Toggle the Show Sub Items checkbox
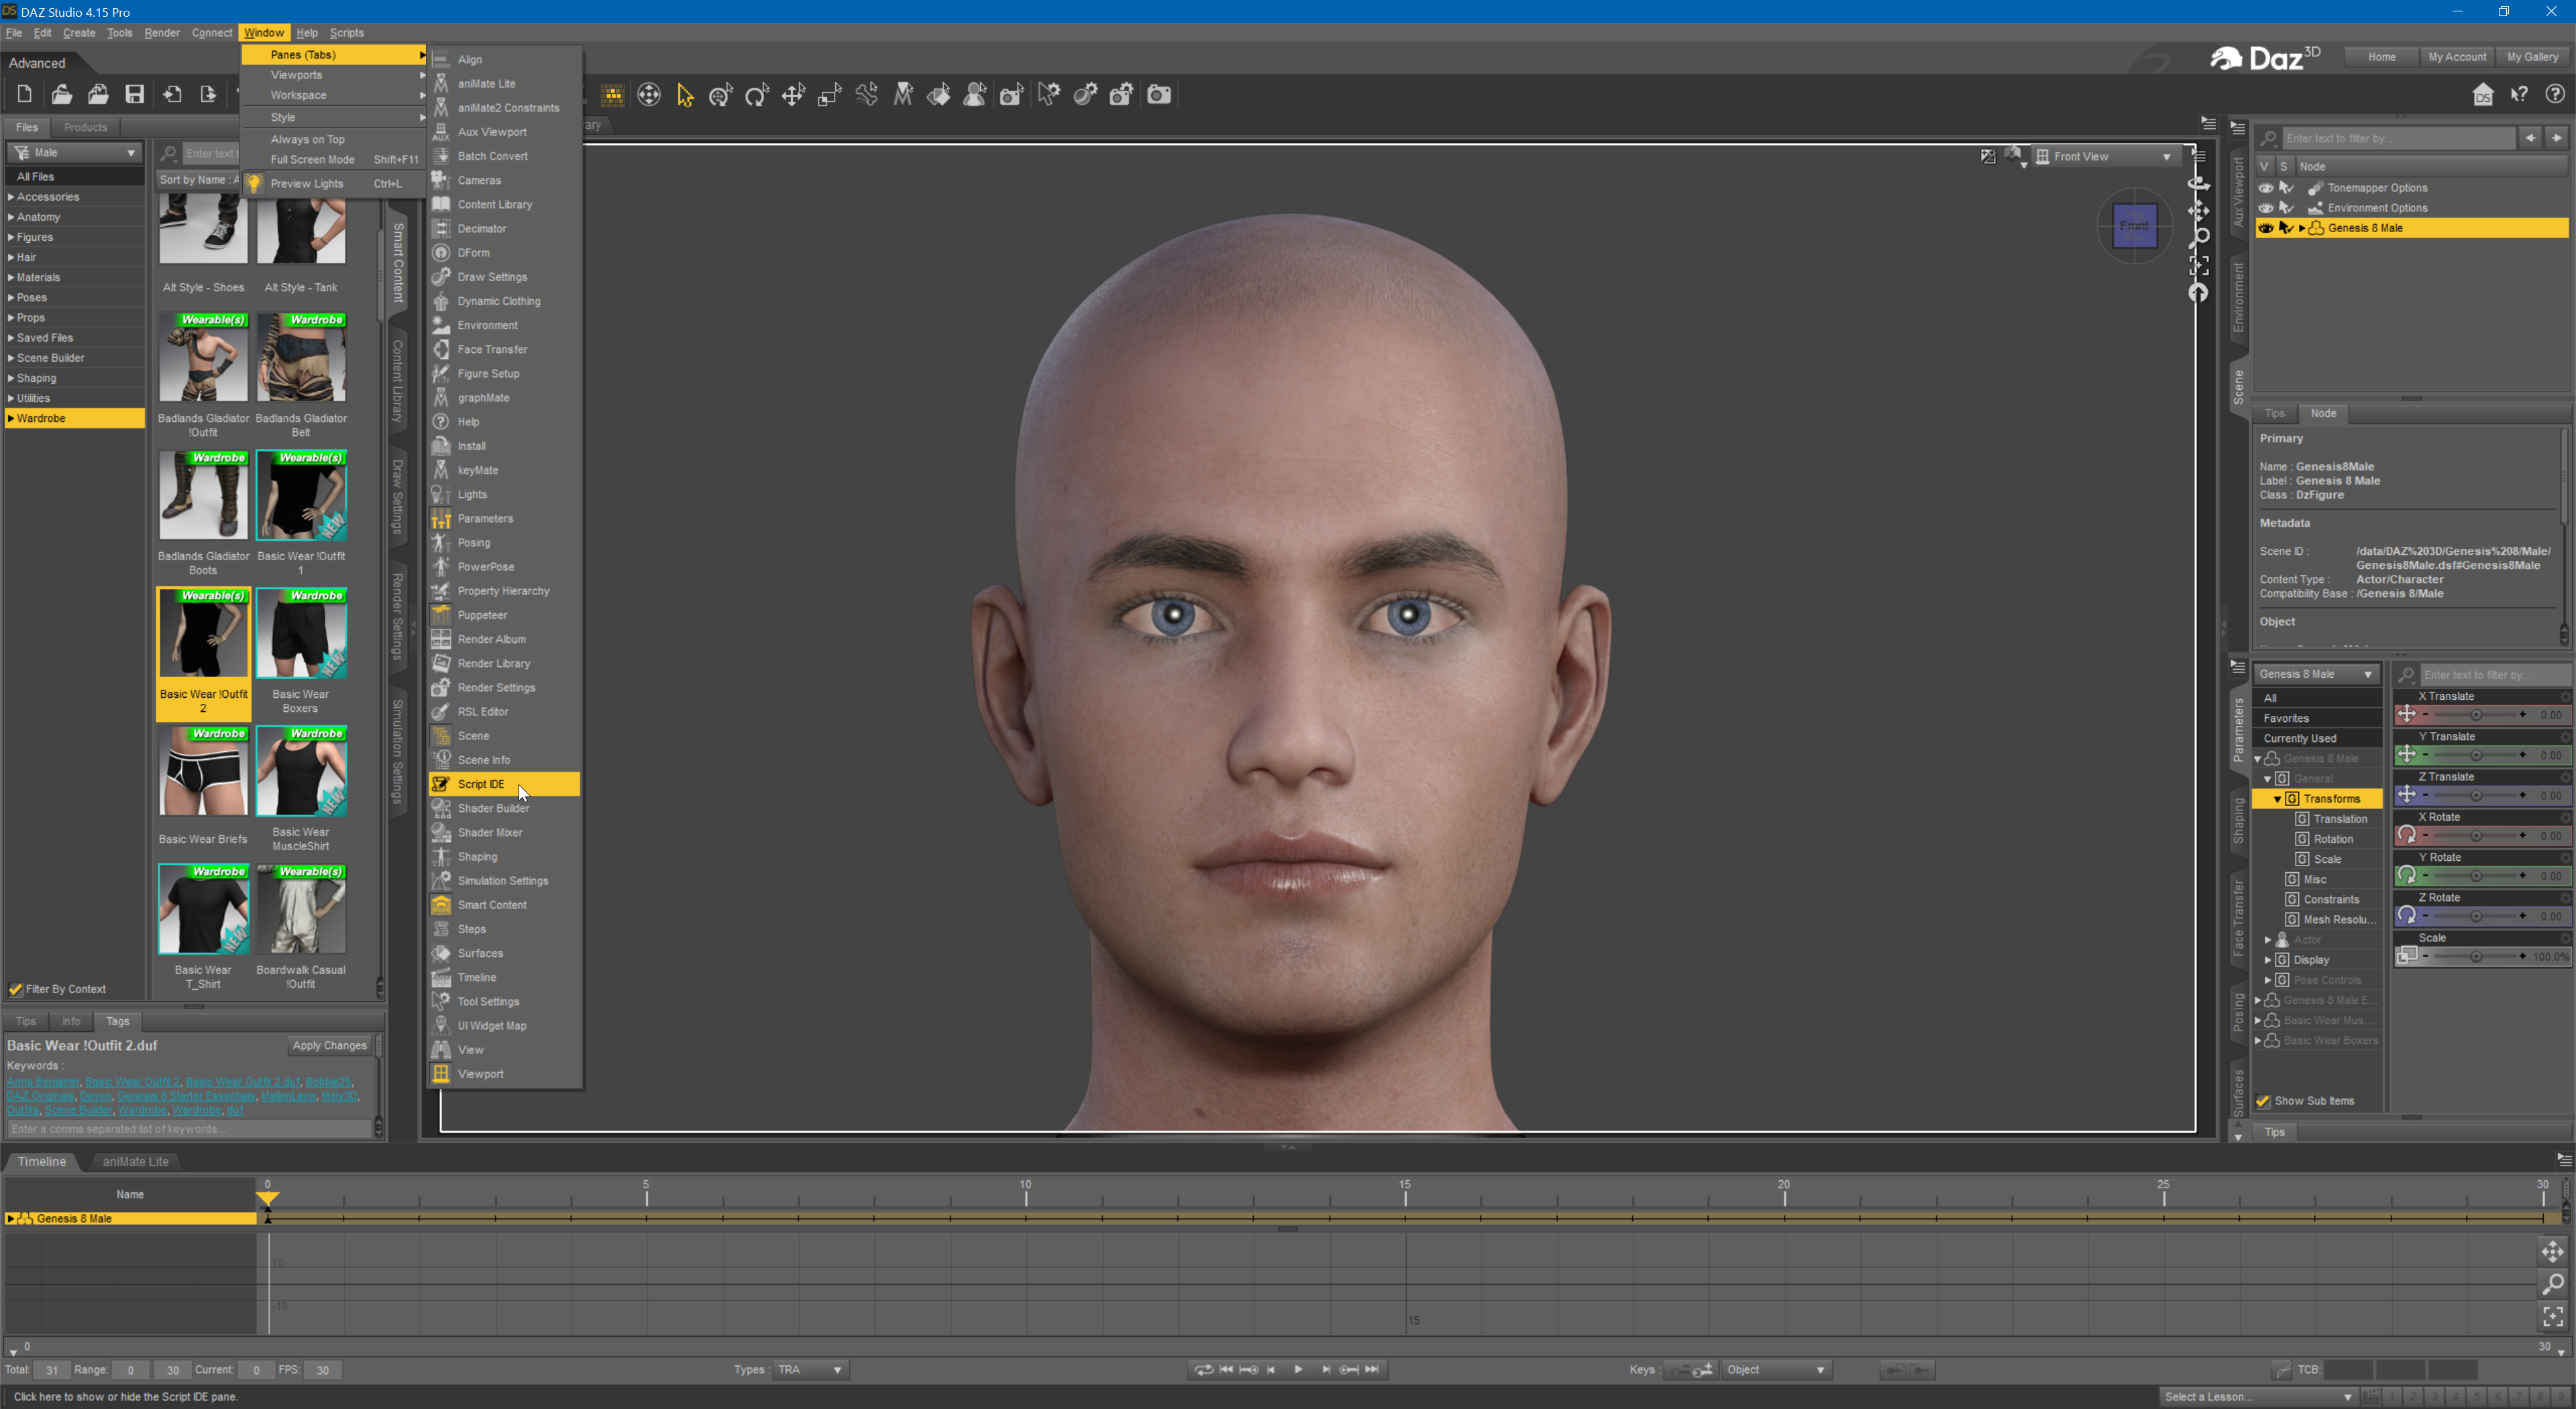Image resolution: width=2576 pixels, height=1409 pixels. coord(2264,1101)
